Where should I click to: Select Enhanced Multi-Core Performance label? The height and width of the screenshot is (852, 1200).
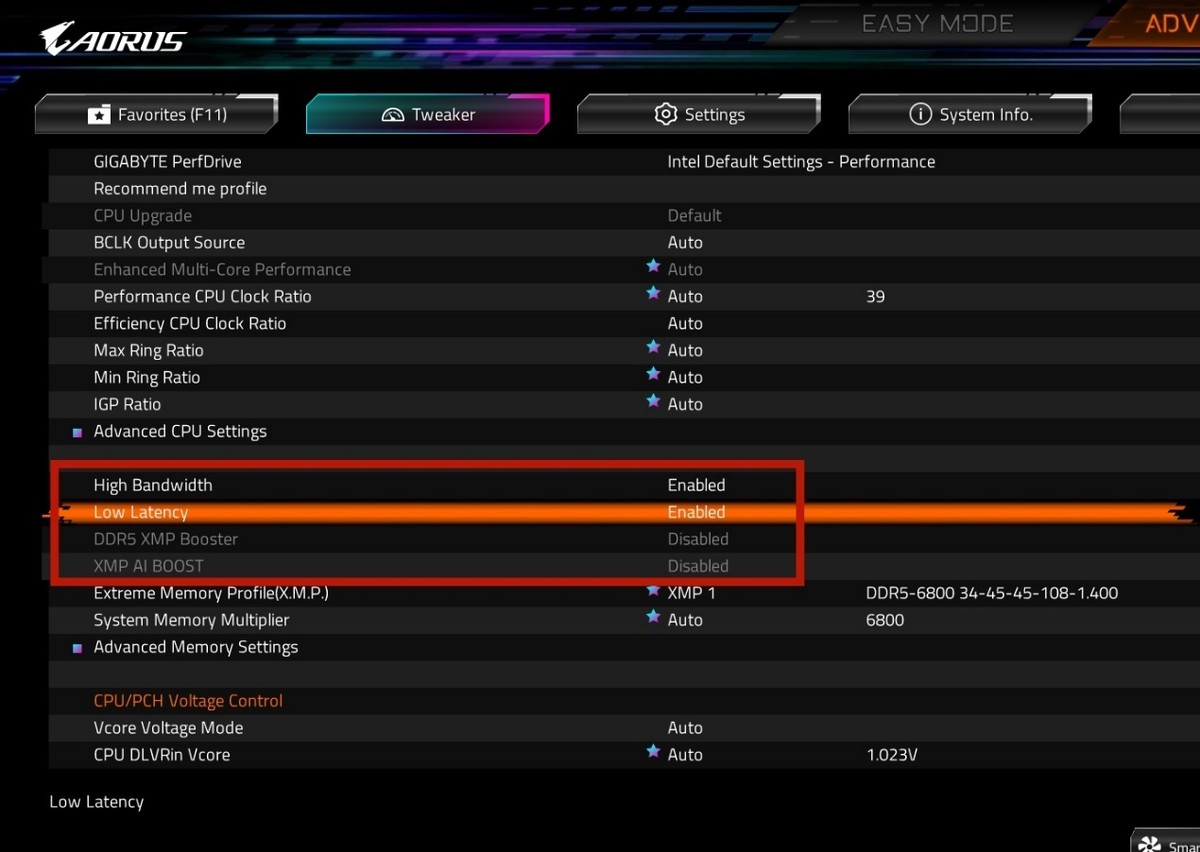coord(222,269)
